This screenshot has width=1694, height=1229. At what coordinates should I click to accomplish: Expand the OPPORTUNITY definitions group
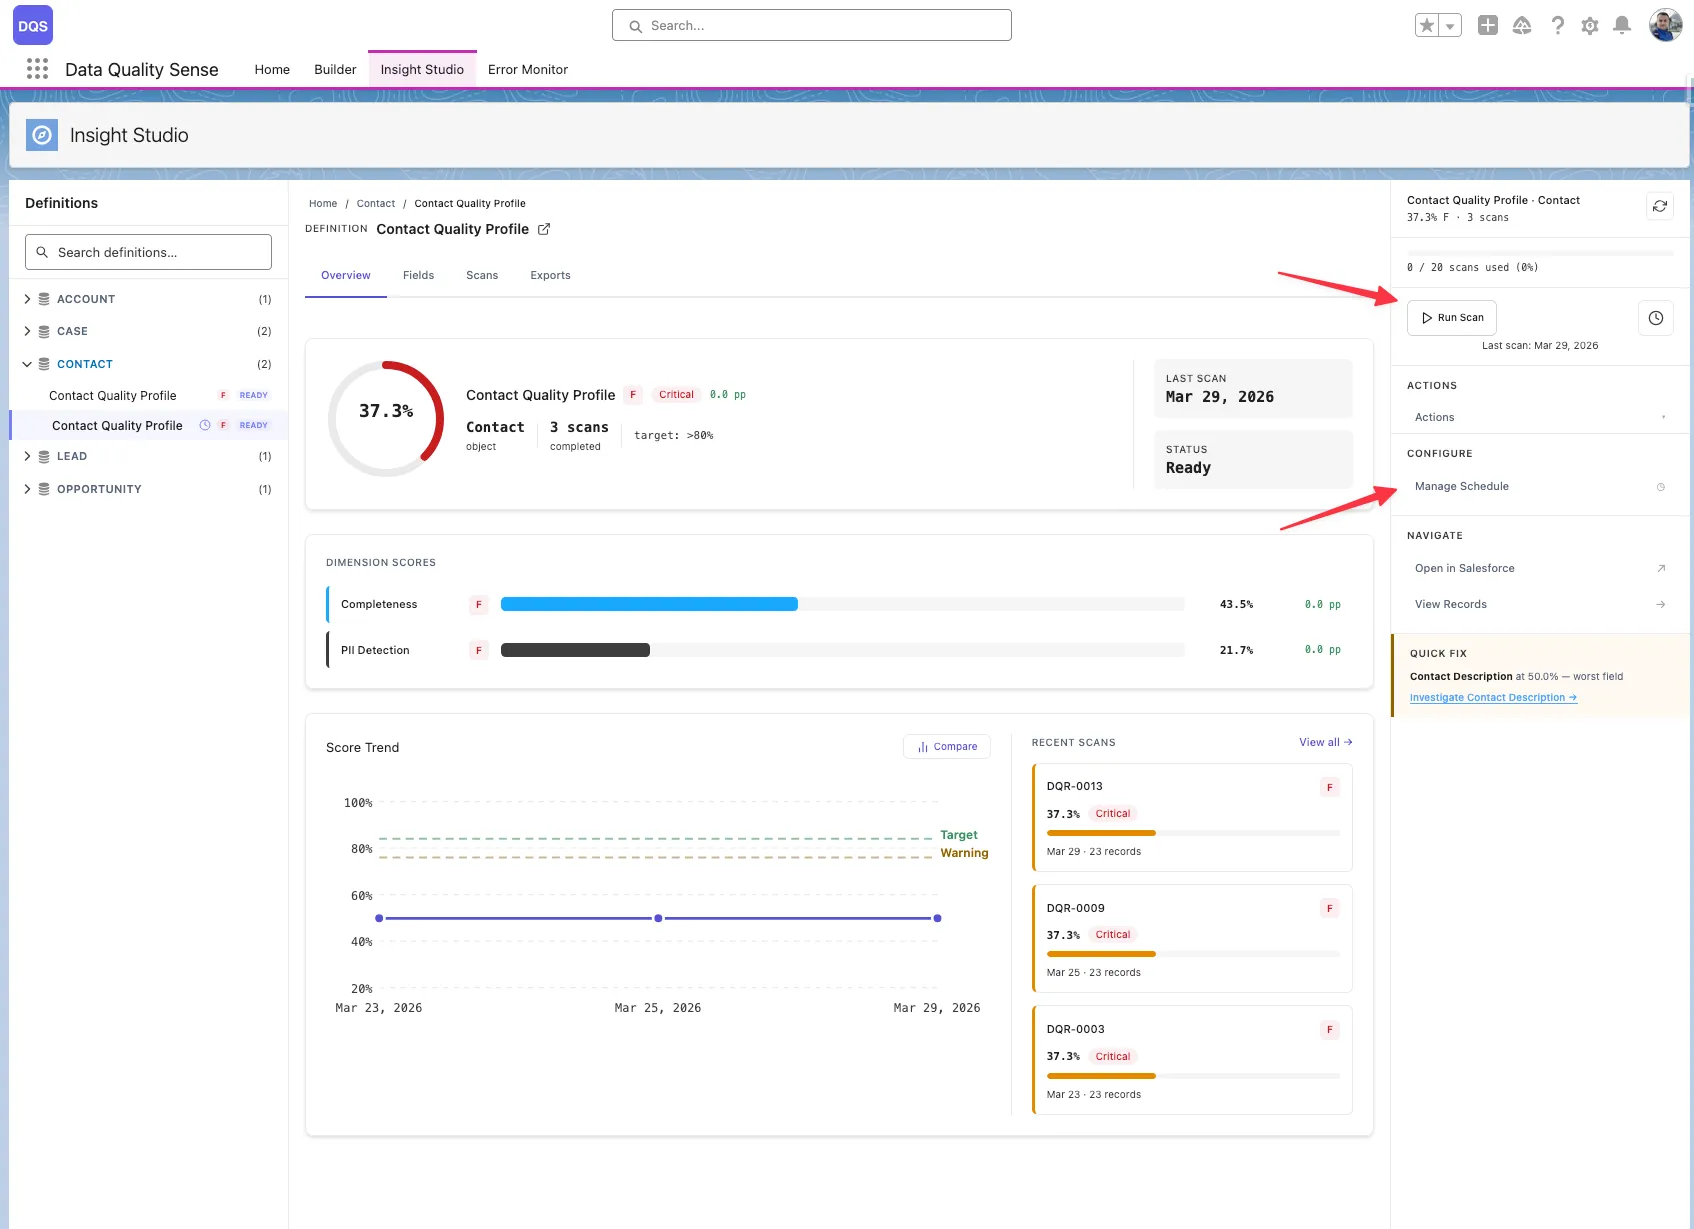coord(28,489)
